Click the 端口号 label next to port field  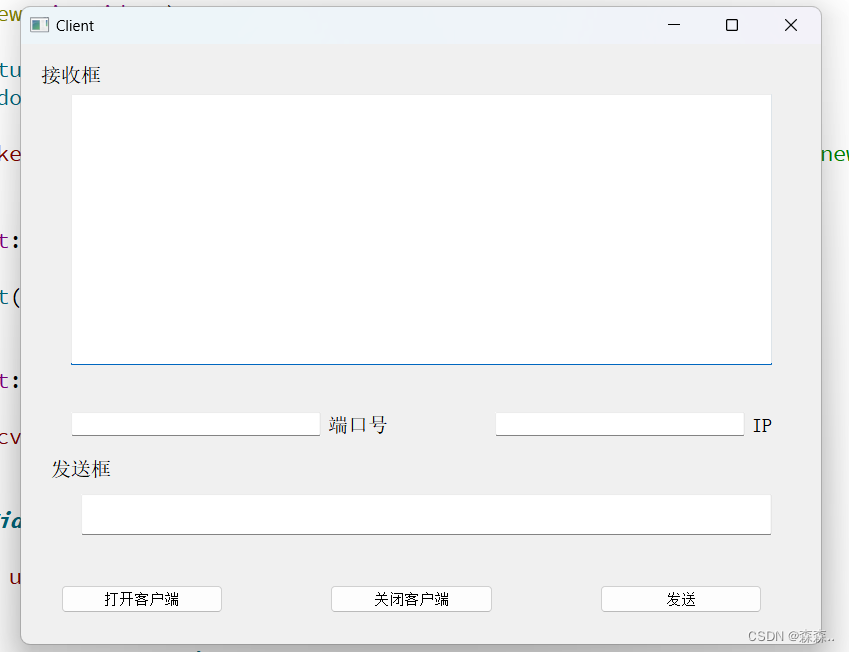tap(358, 425)
